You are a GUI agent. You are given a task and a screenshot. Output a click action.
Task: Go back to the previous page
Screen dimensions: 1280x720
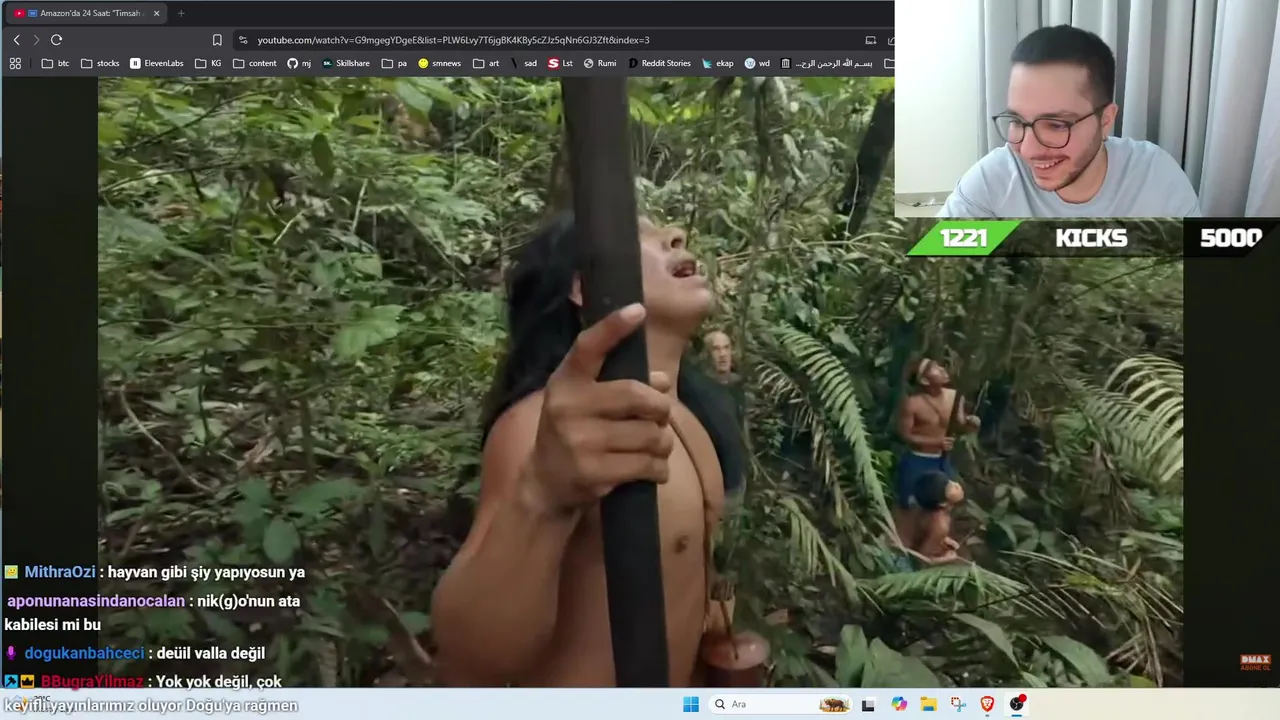(16, 40)
